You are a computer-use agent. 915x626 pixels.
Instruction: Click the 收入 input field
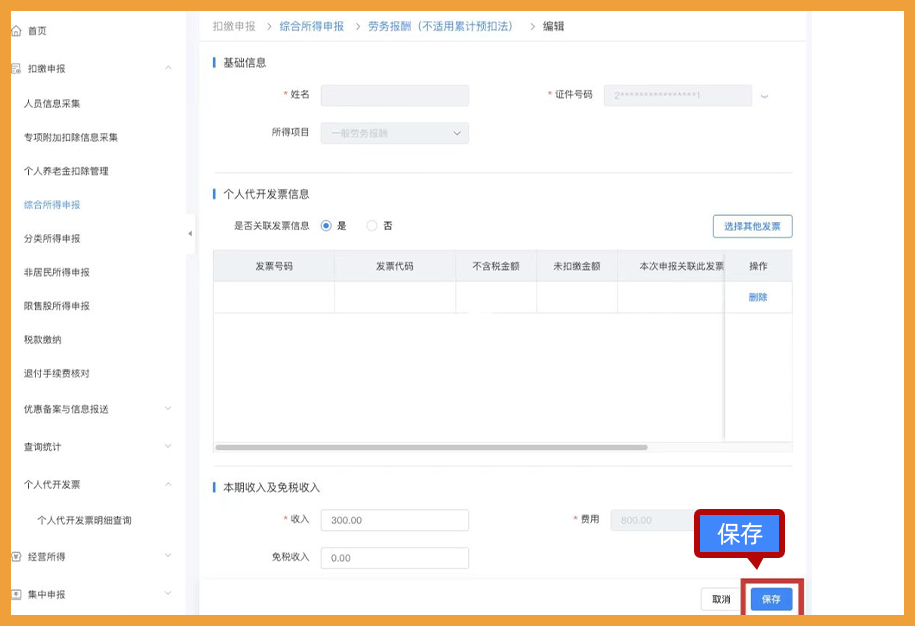tap(394, 520)
